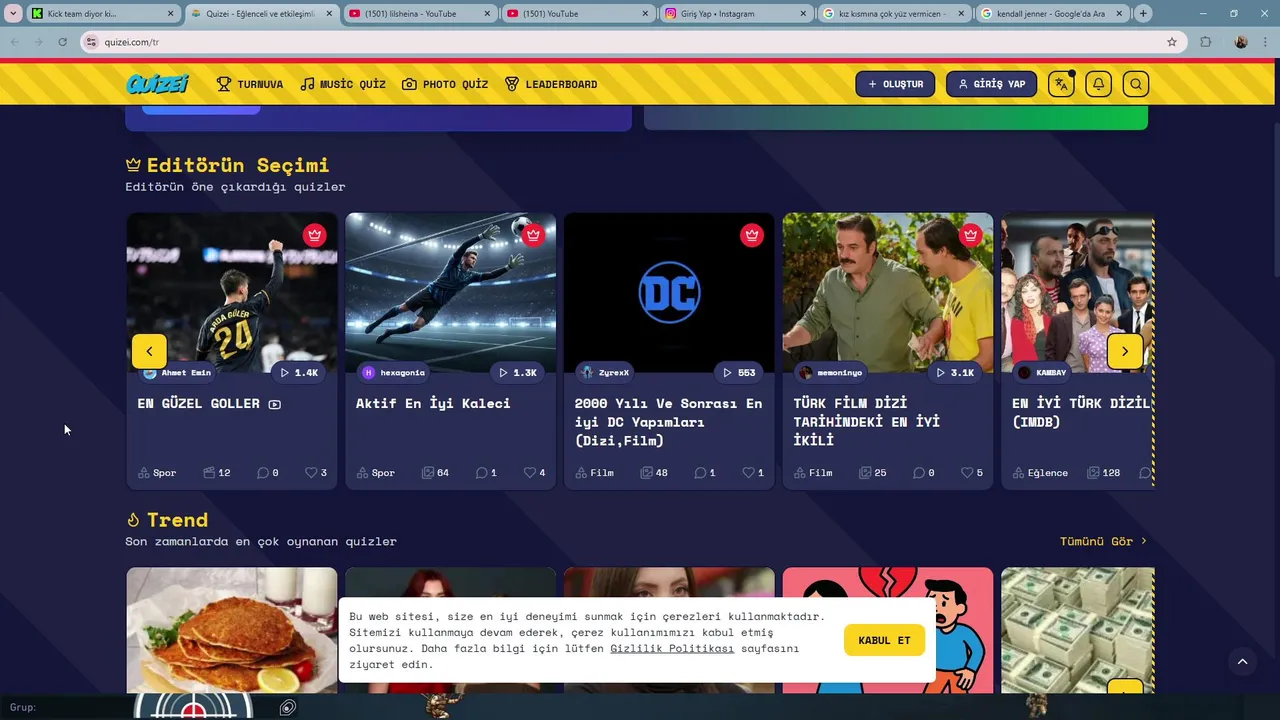Click 3.1K play count badge
This screenshot has width=1280, height=720.
pyautogui.click(x=954, y=372)
